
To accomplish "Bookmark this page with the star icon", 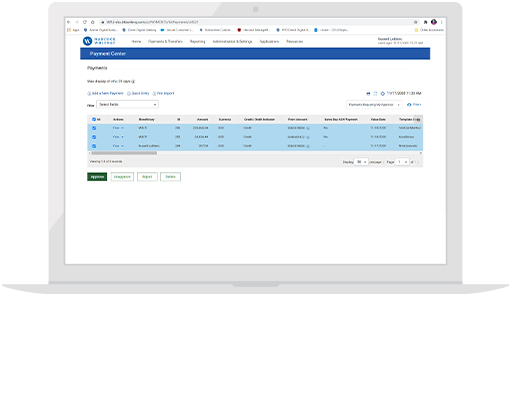I will [416, 22].
